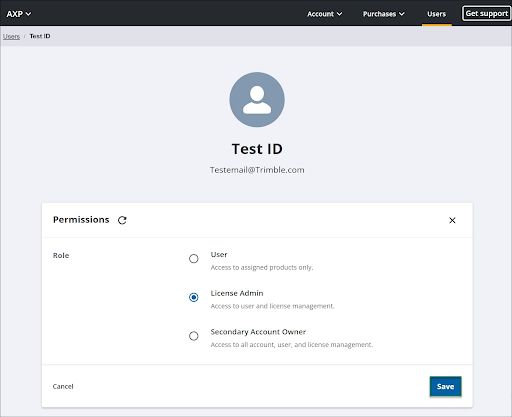Select the License Admin radio button
Image resolution: width=512 pixels, height=417 pixels.
pos(194,297)
